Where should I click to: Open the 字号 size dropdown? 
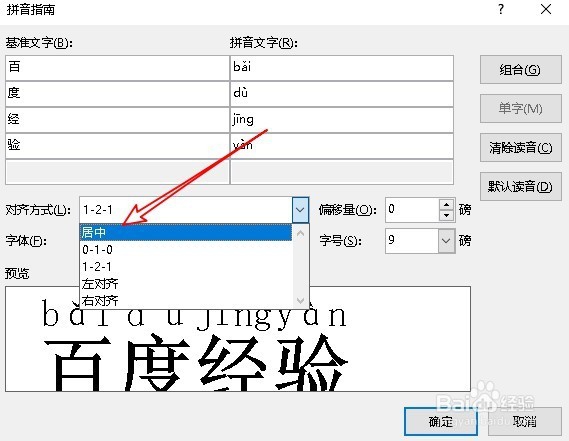coord(446,241)
